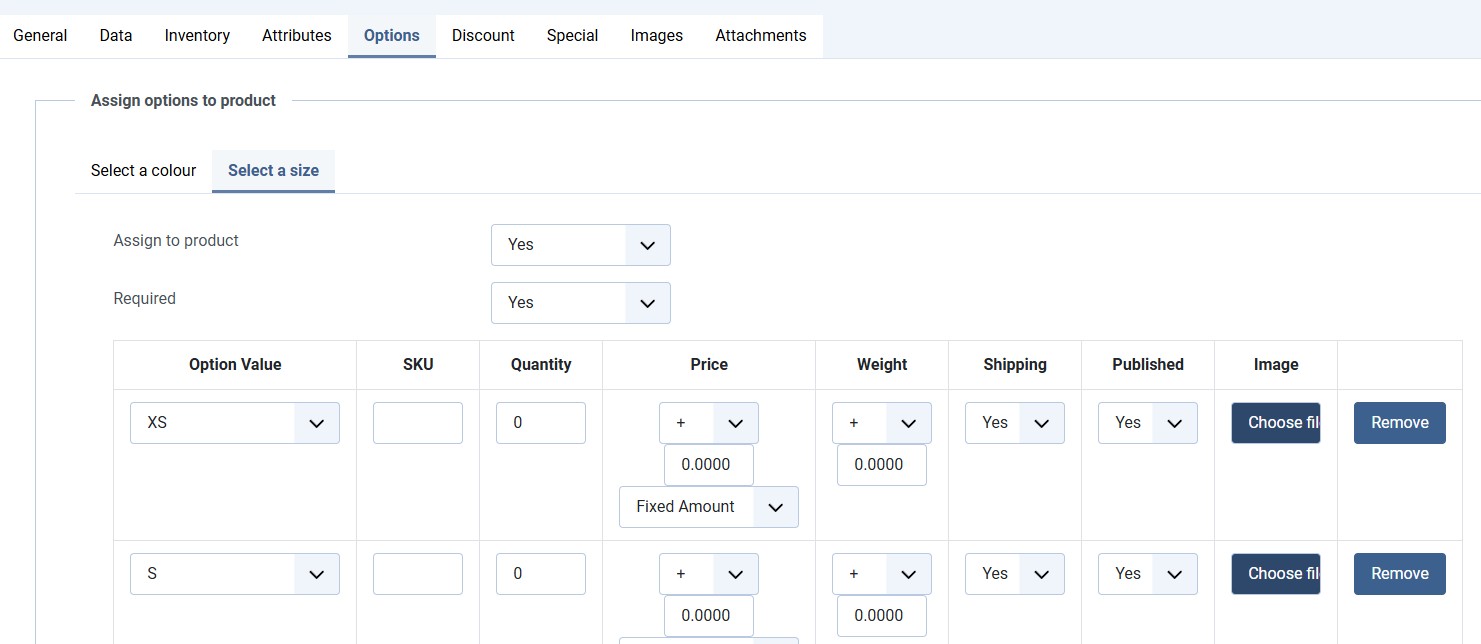The image size is (1481, 644).
Task: Click price amount field in XS row
Action: (708, 465)
